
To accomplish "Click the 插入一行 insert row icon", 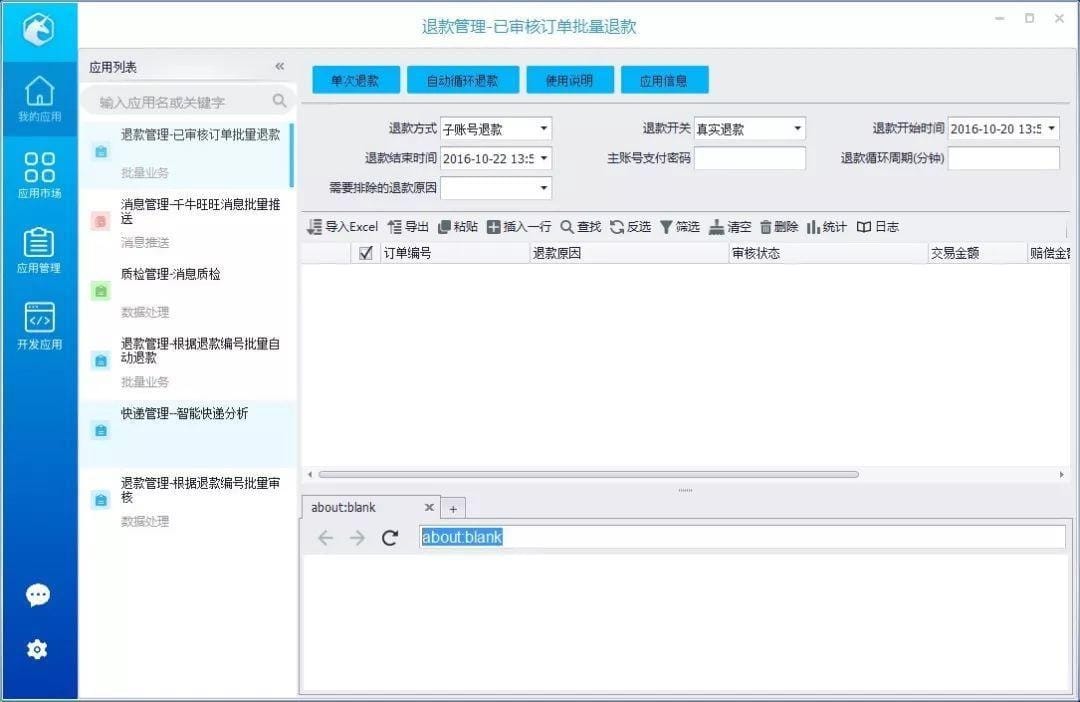I will [x=517, y=226].
